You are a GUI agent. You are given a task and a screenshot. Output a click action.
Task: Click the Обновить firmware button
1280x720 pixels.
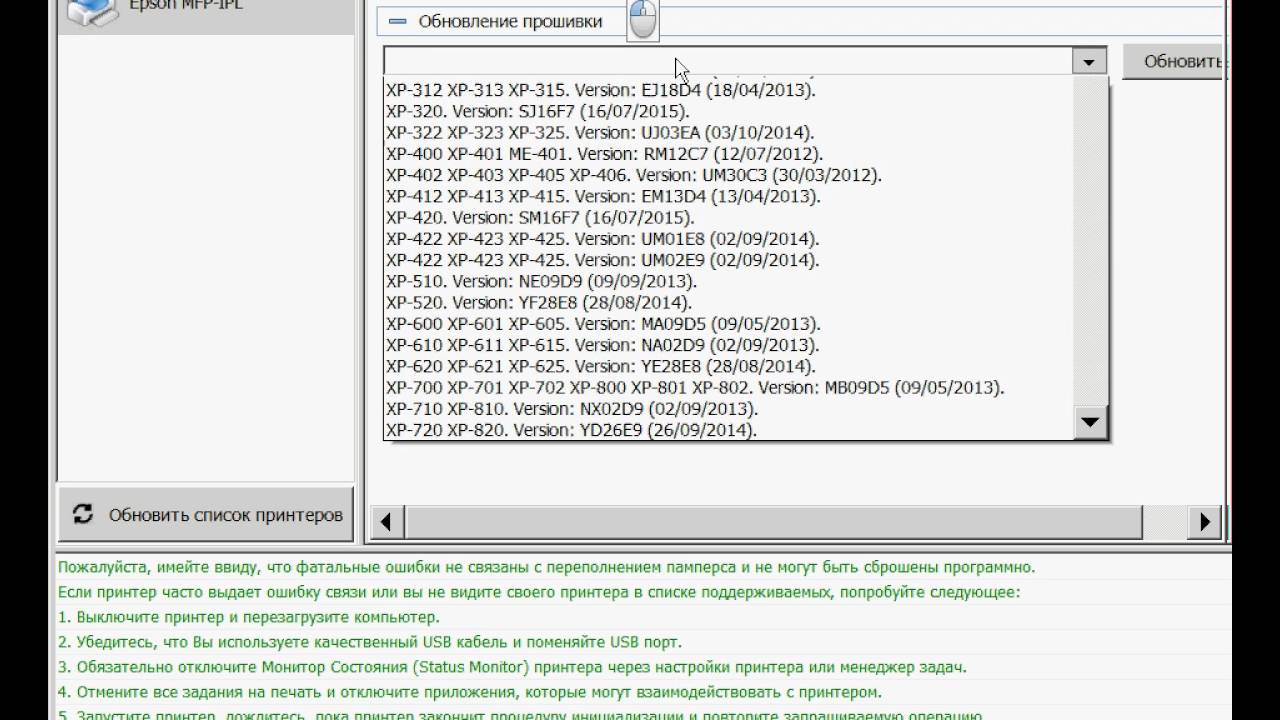click(1175, 61)
